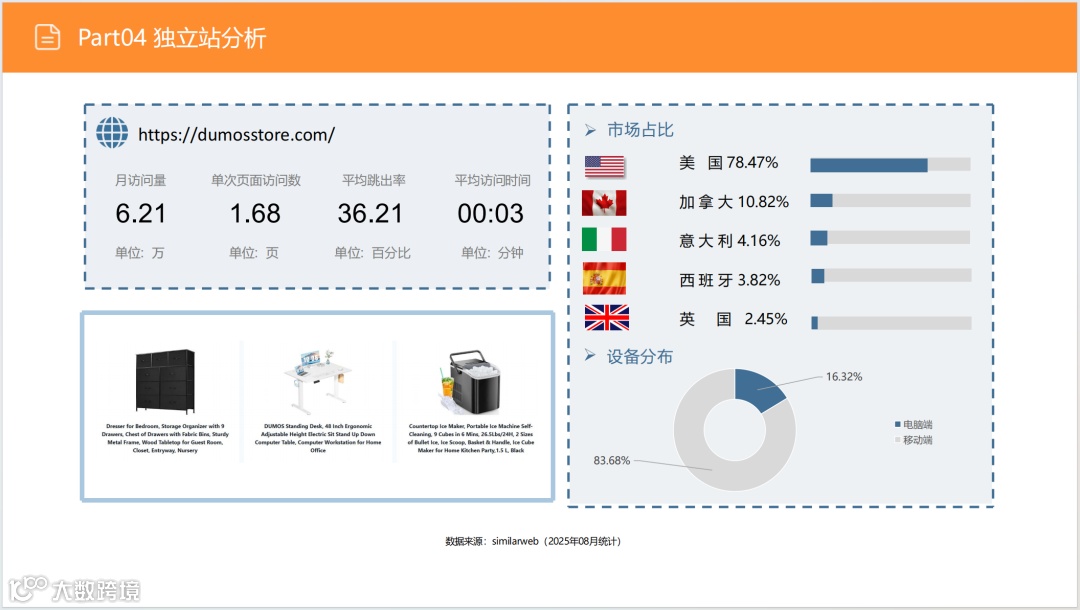Click the 意大利 4.16% label
The image size is (1080, 610).
(729, 241)
